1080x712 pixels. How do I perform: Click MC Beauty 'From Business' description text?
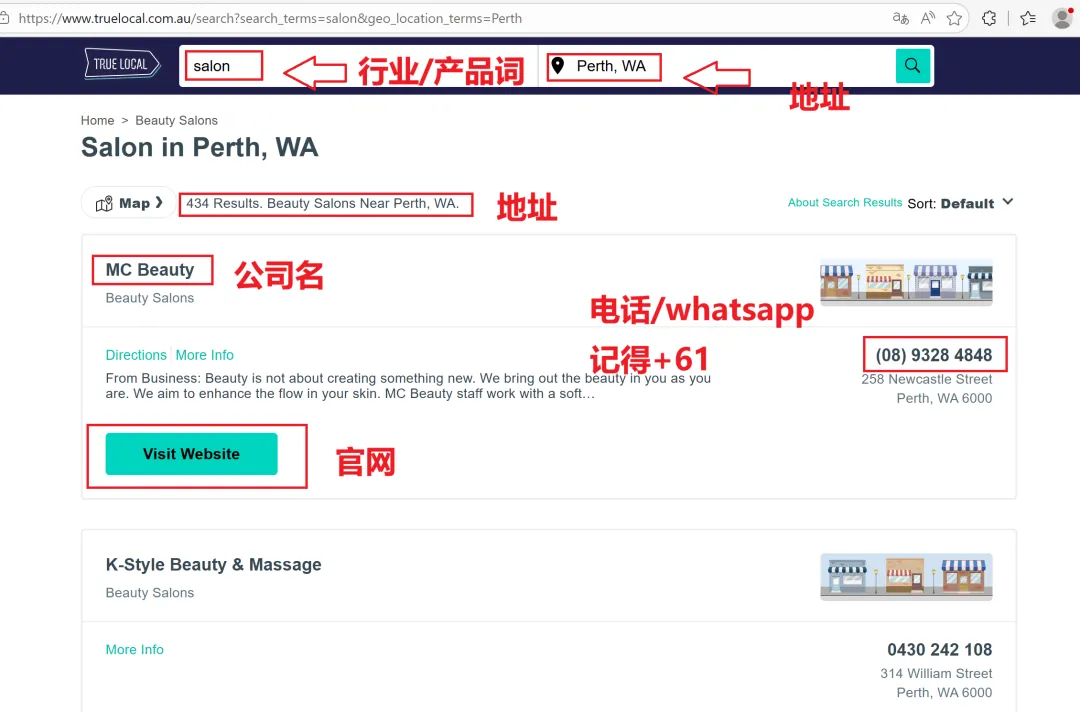pos(408,386)
